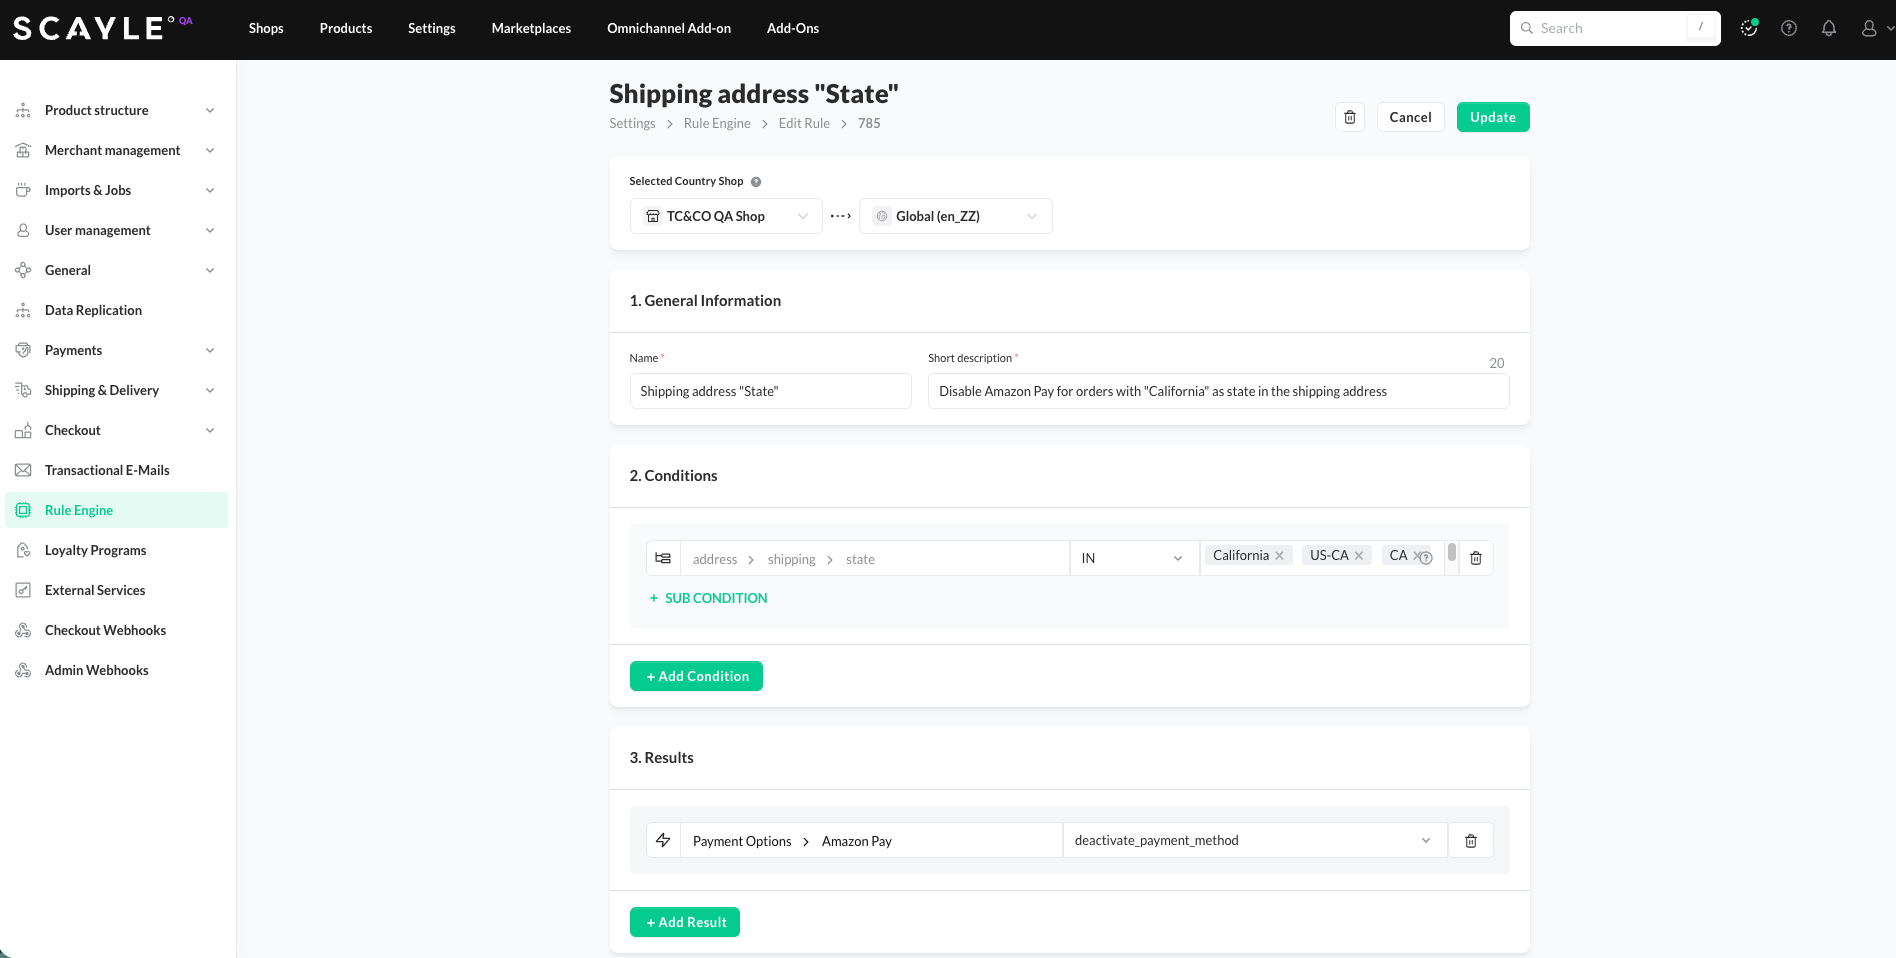Image resolution: width=1896 pixels, height=958 pixels.
Task: Expand the Payments section chevron
Action: (x=210, y=350)
